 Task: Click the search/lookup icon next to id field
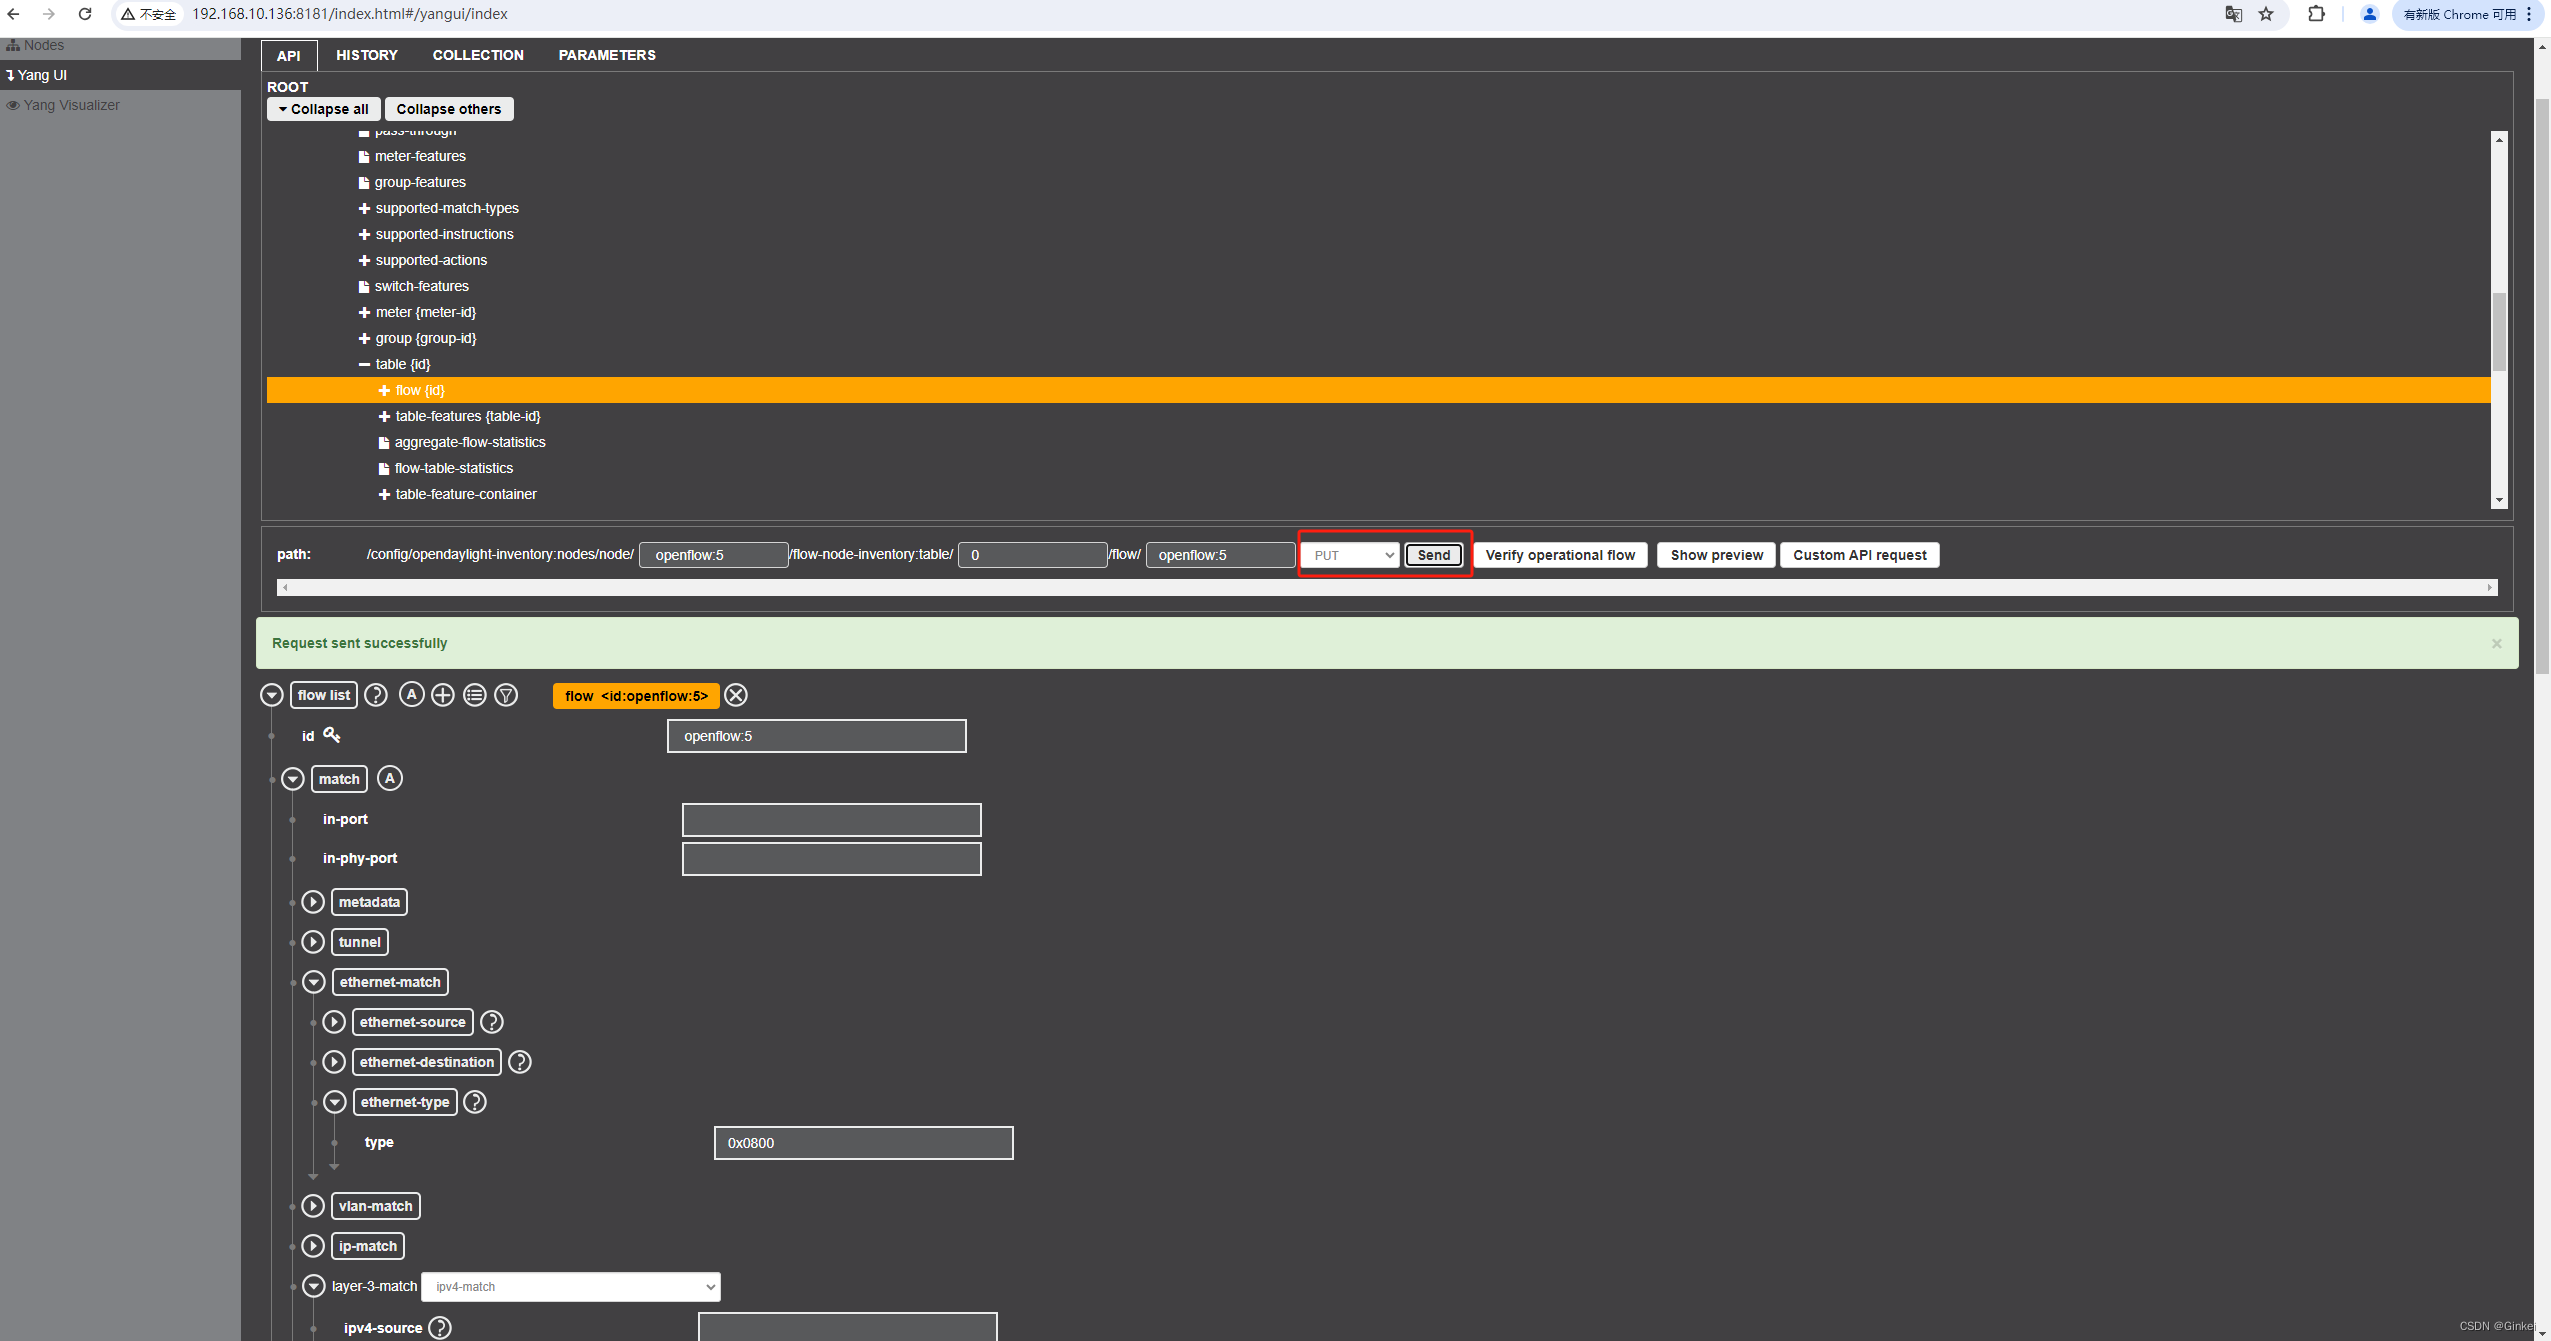coord(332,734)
